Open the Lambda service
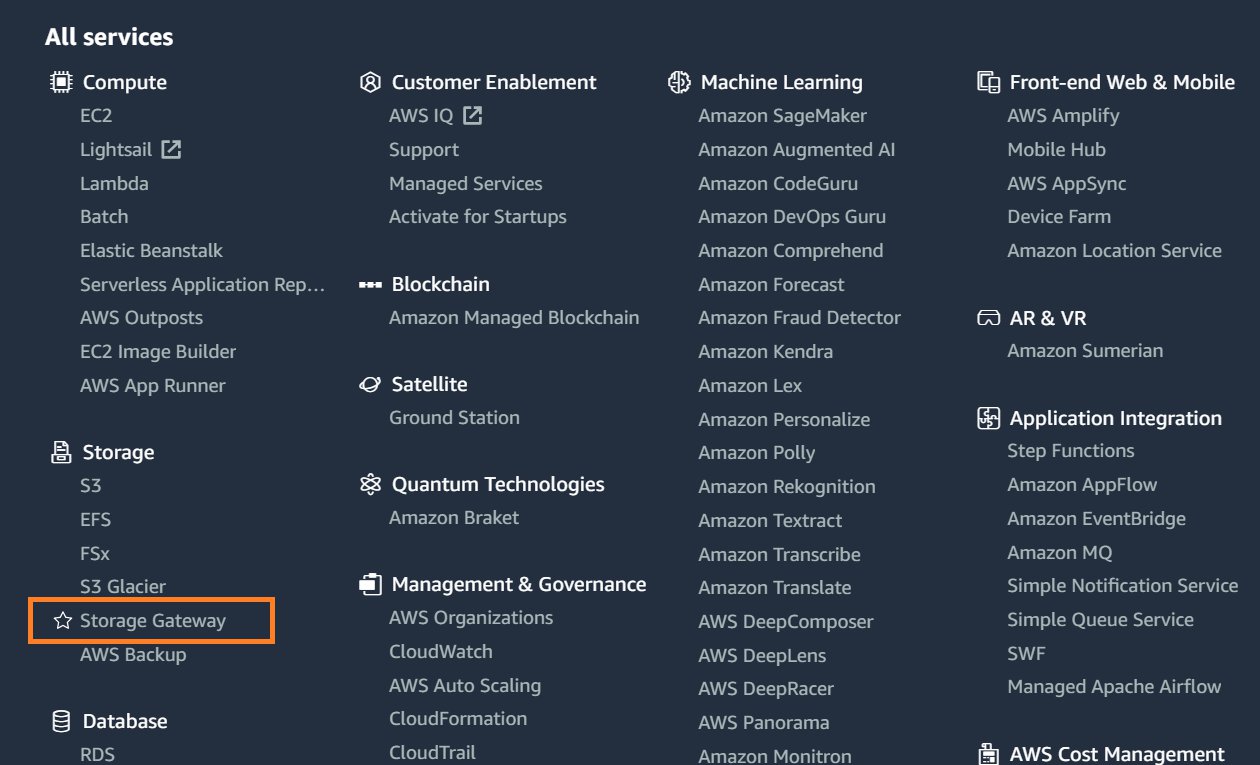The image size is (1260, 765). coord(114,184)
